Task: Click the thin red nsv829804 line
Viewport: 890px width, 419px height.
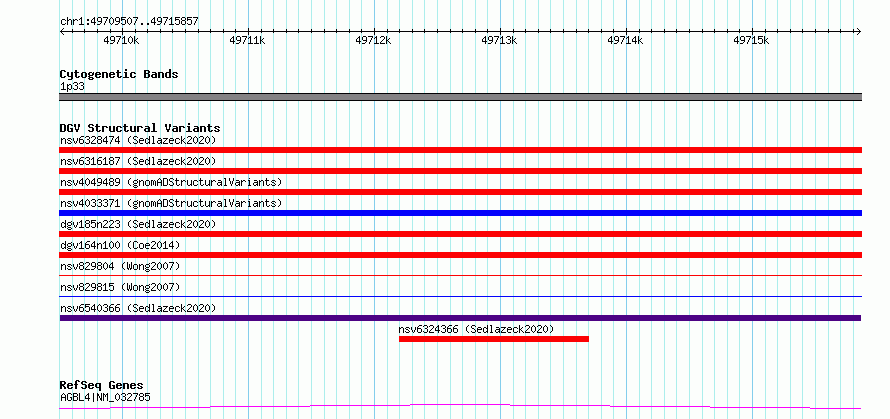Action: [460, 275]
